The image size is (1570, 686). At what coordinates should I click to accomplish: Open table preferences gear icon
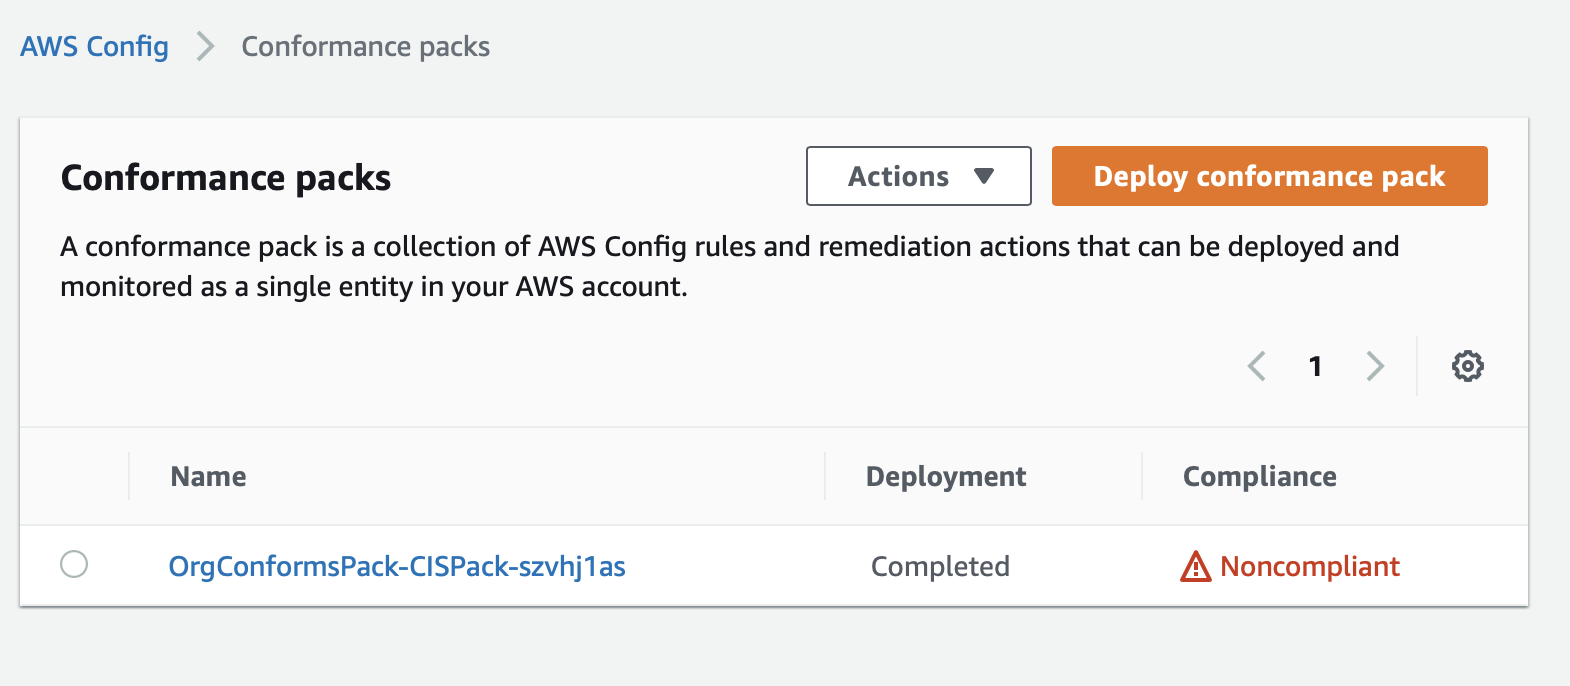click(x=1467, y=366)
